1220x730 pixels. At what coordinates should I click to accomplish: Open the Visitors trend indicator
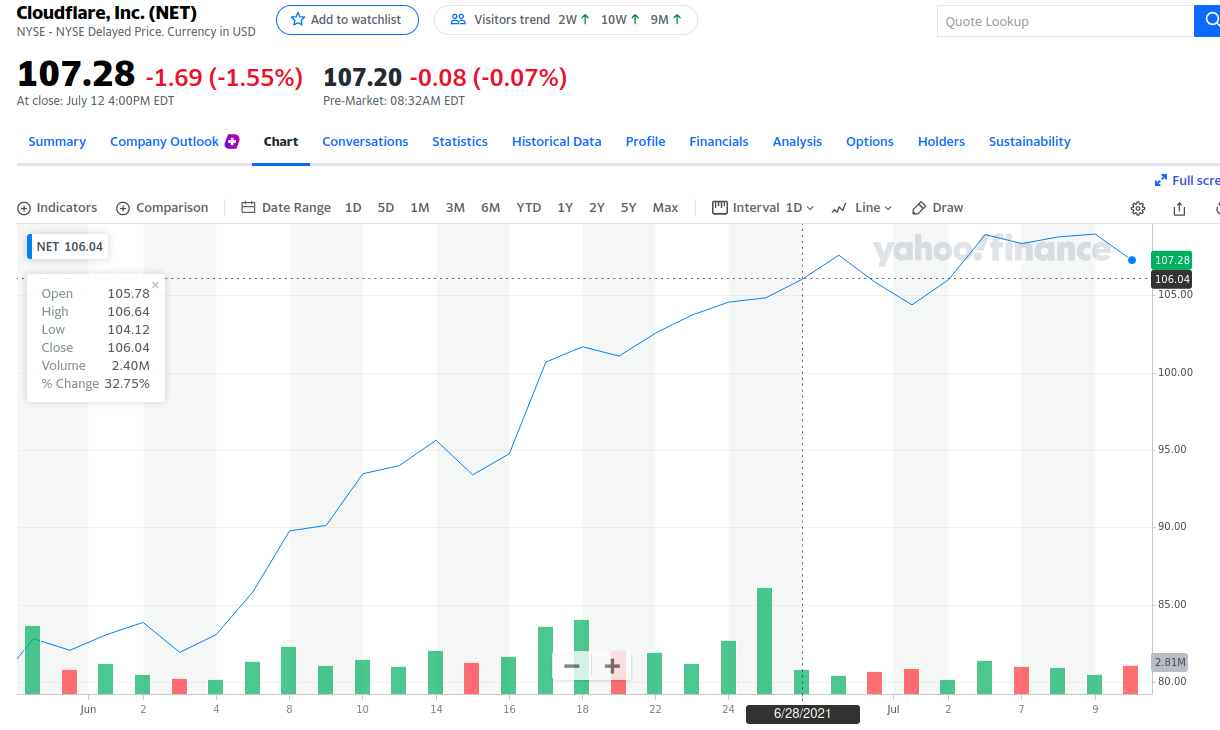click(566, 19)
